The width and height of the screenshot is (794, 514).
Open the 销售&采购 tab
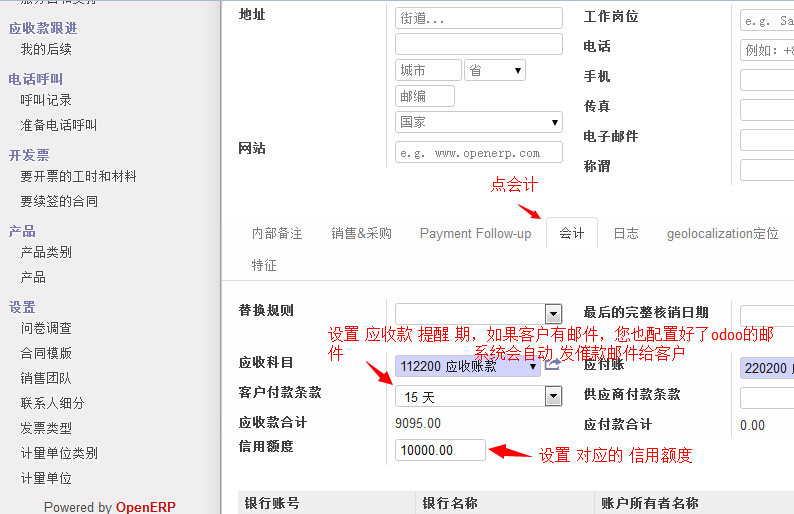[x=361, y=233]
